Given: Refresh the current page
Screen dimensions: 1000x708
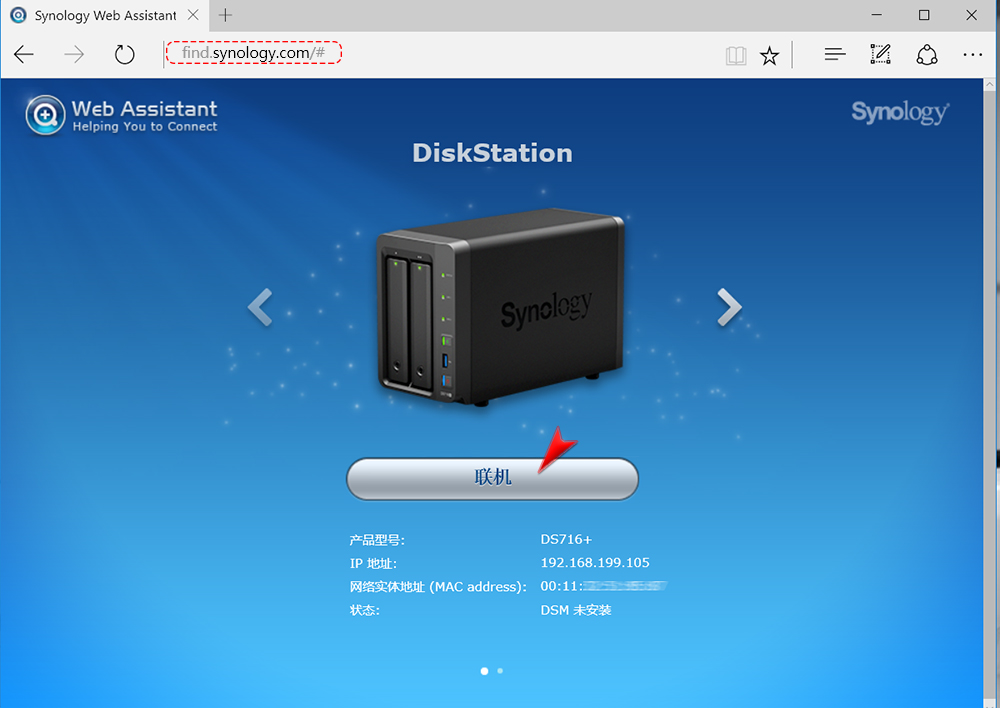Looking at the screenshot, I should point(124,54).
